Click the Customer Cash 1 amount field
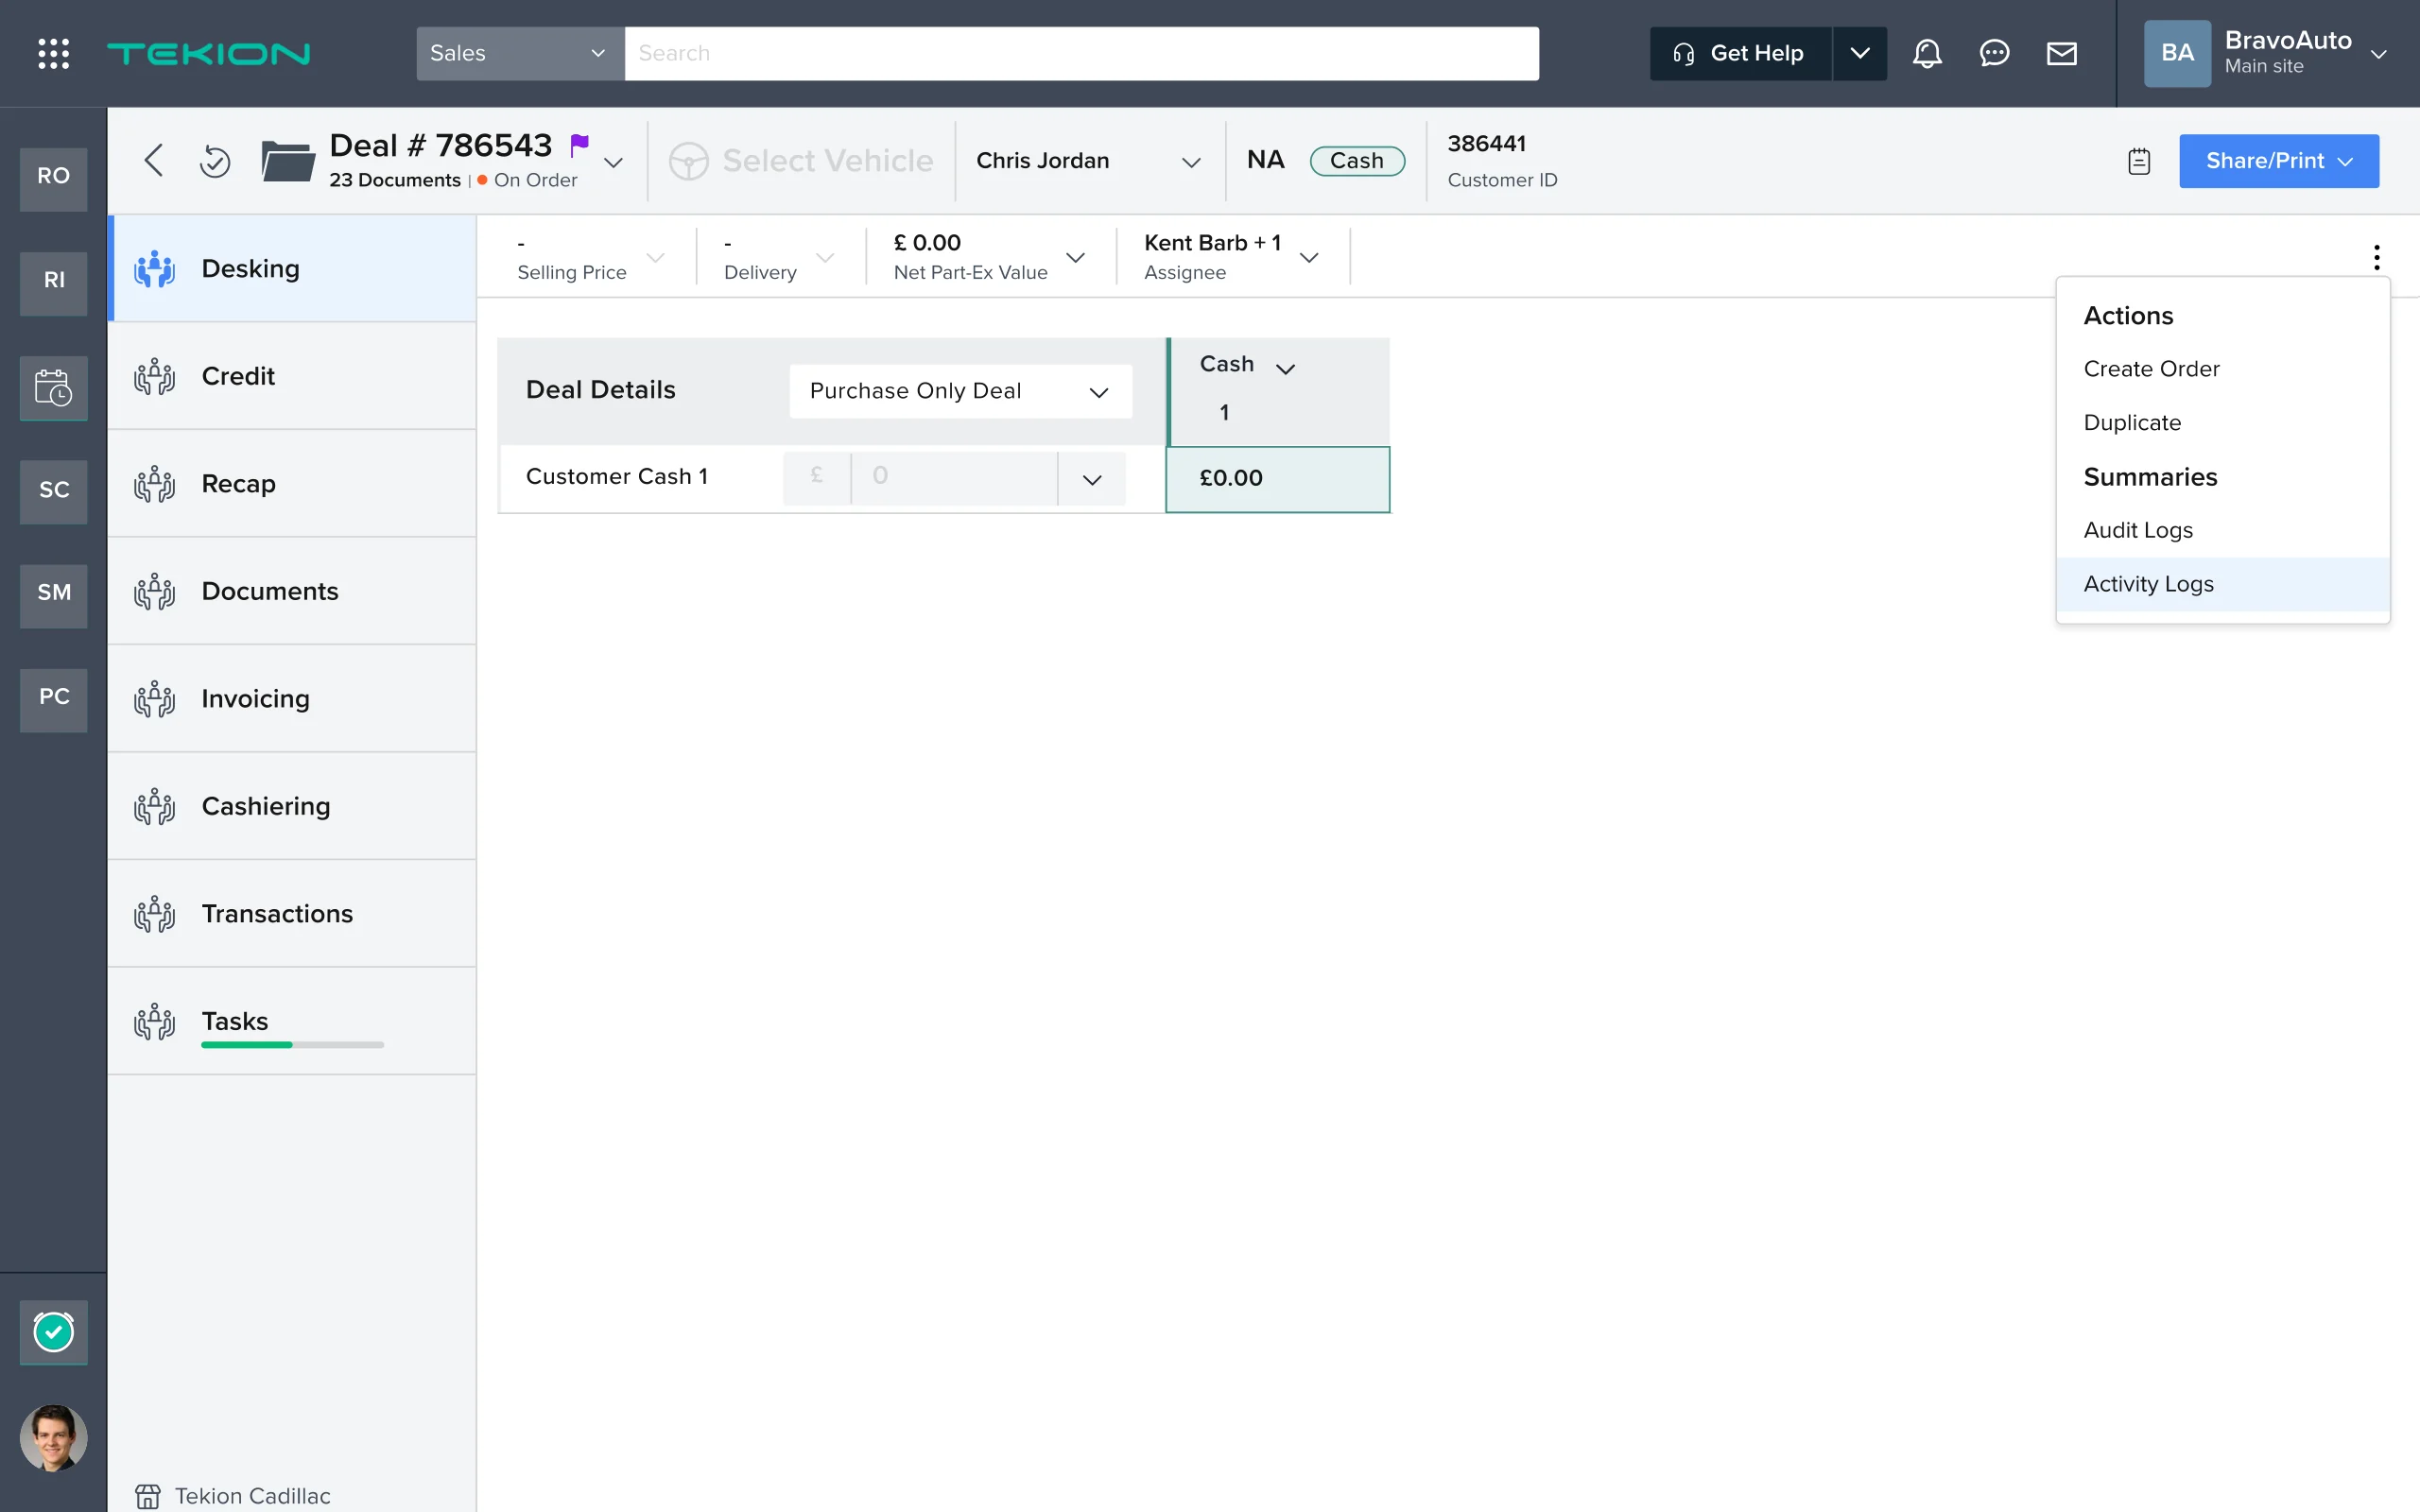Viewport: 2420px width, 1512px height. pos(953,478)
